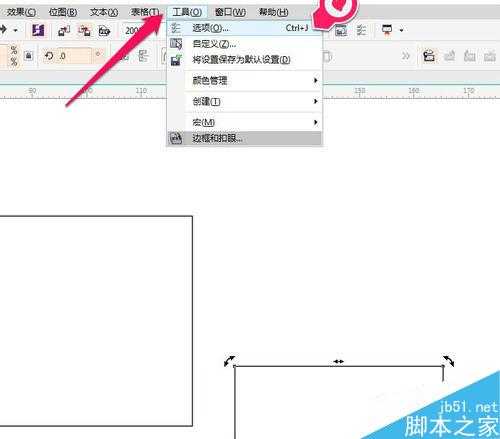Open the 效果(C) menu
The height and width of the screenshot is (439, 500).
click(x=21, y=12)
